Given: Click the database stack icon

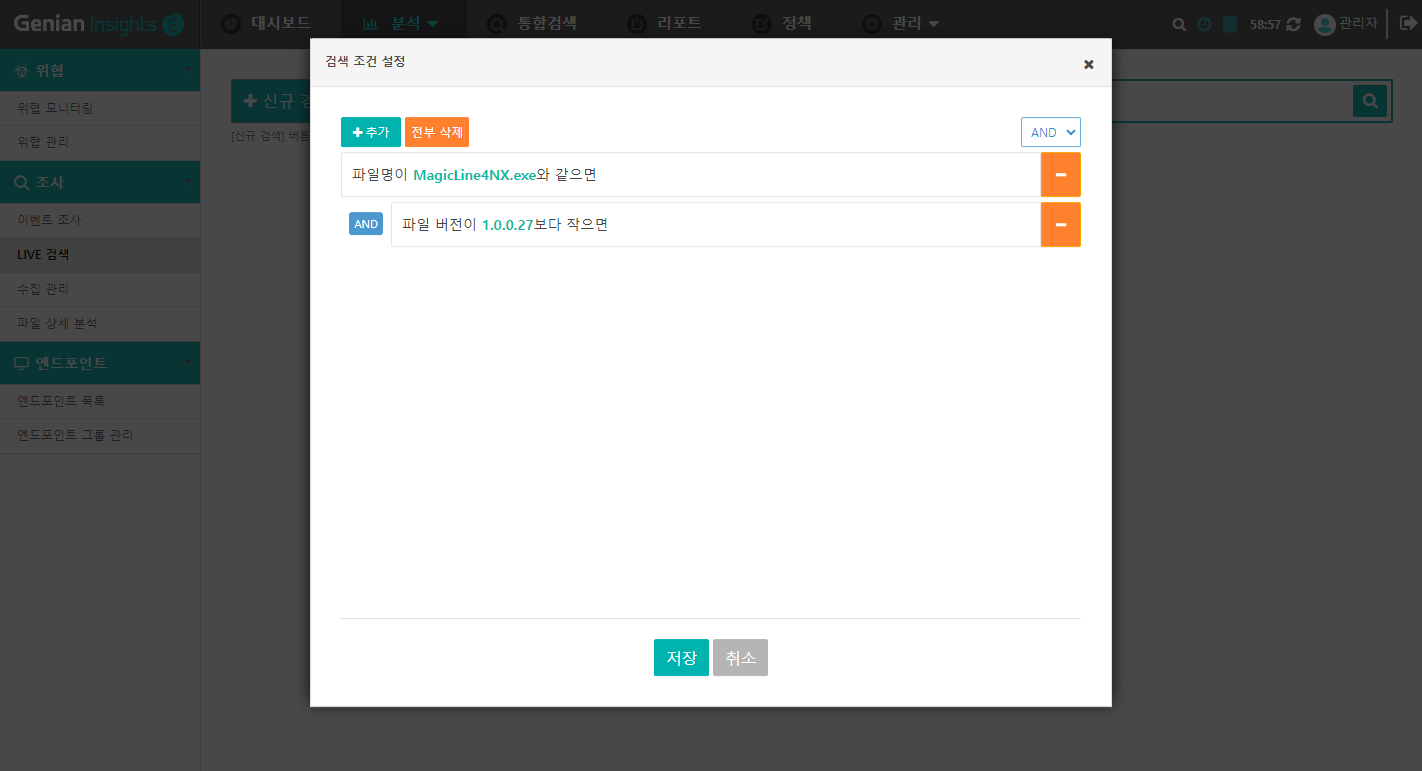Looking at the screenshot, I should point(1230,24).
